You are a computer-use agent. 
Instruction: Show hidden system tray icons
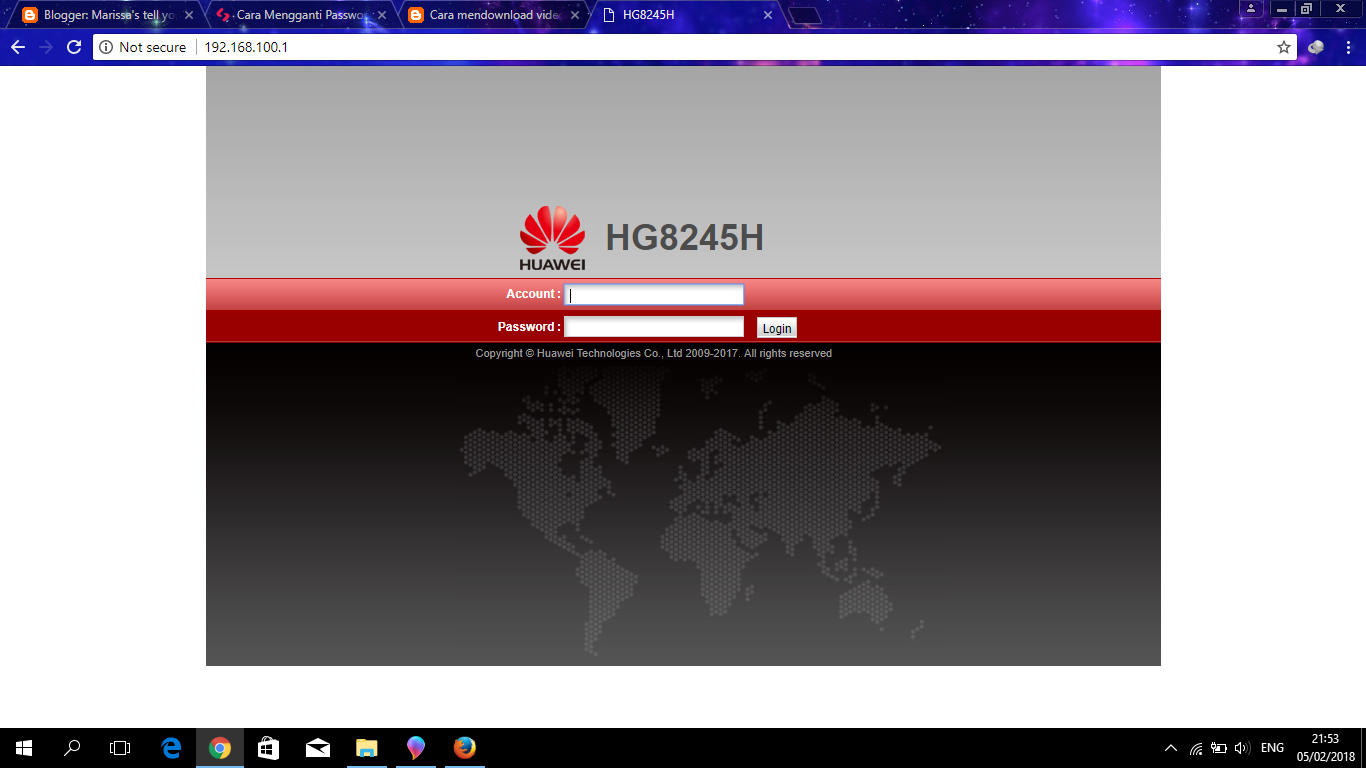1171,748
